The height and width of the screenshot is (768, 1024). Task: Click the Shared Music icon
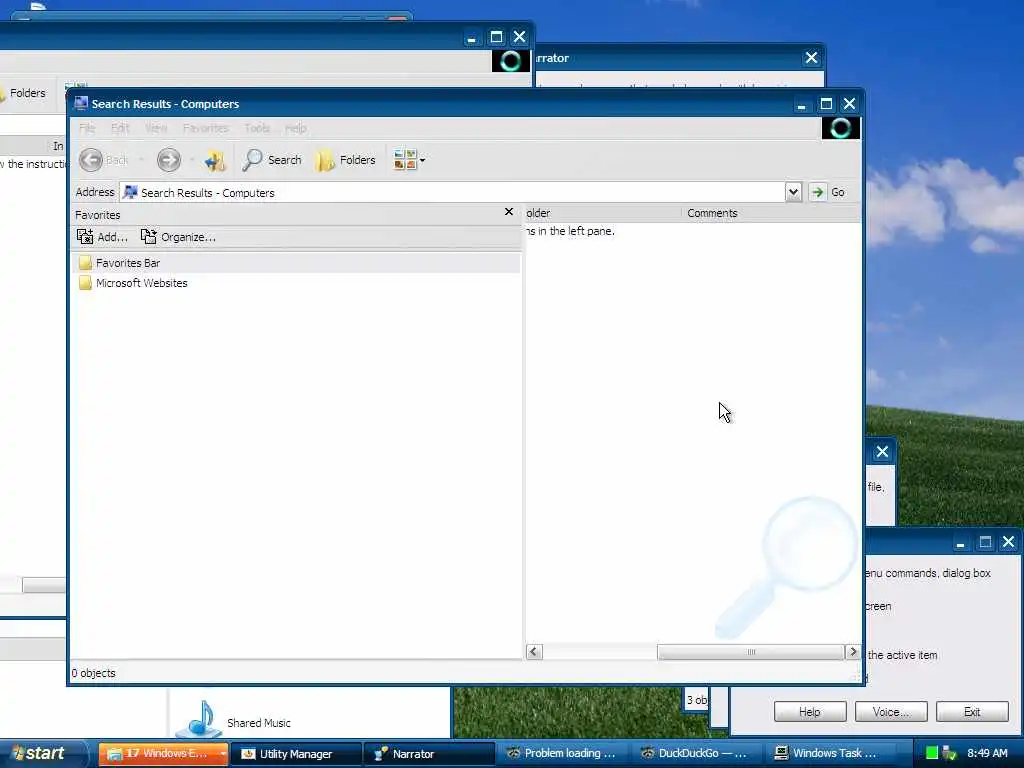199,718
